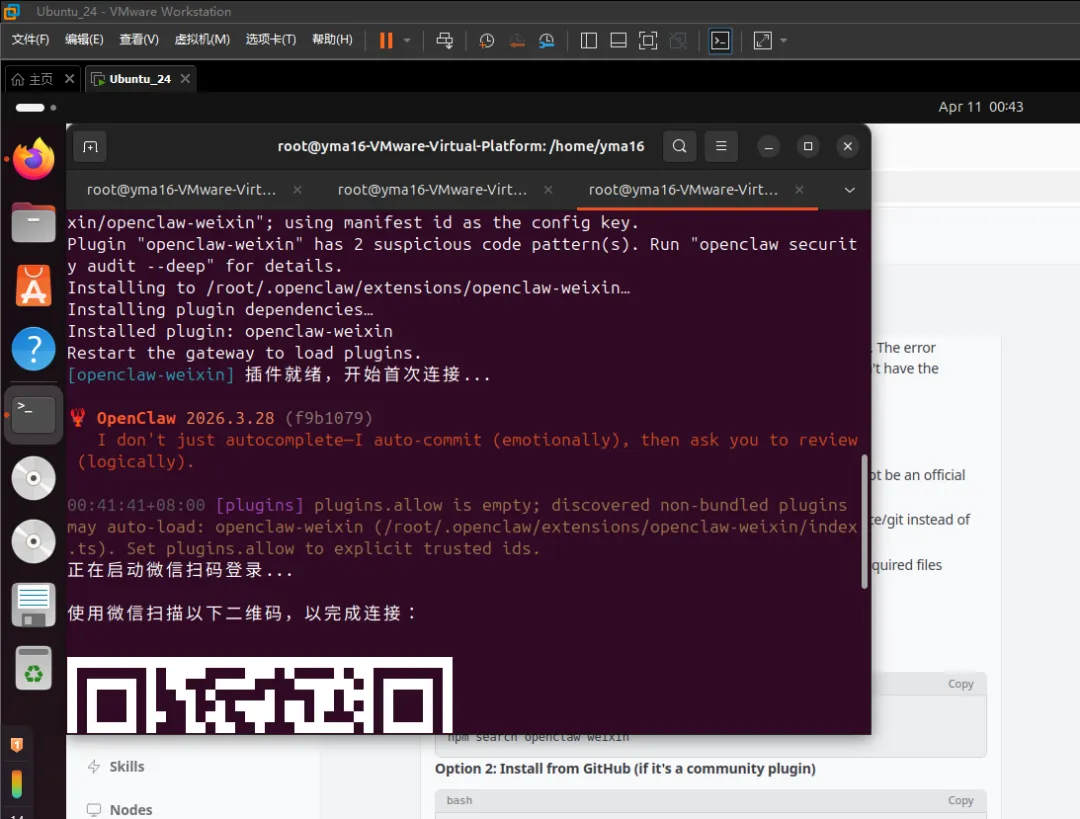
Task: Click the Terminal icon in the dock
Action: 33,415
